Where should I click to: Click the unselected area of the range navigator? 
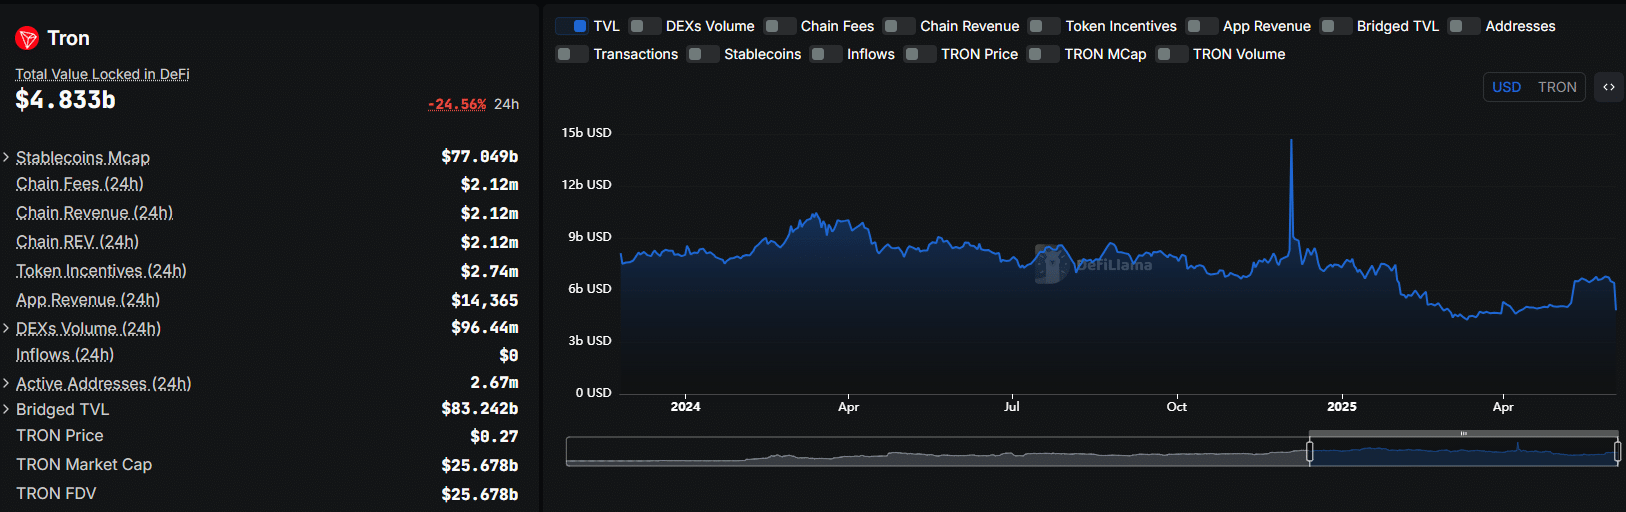(937, 452)
